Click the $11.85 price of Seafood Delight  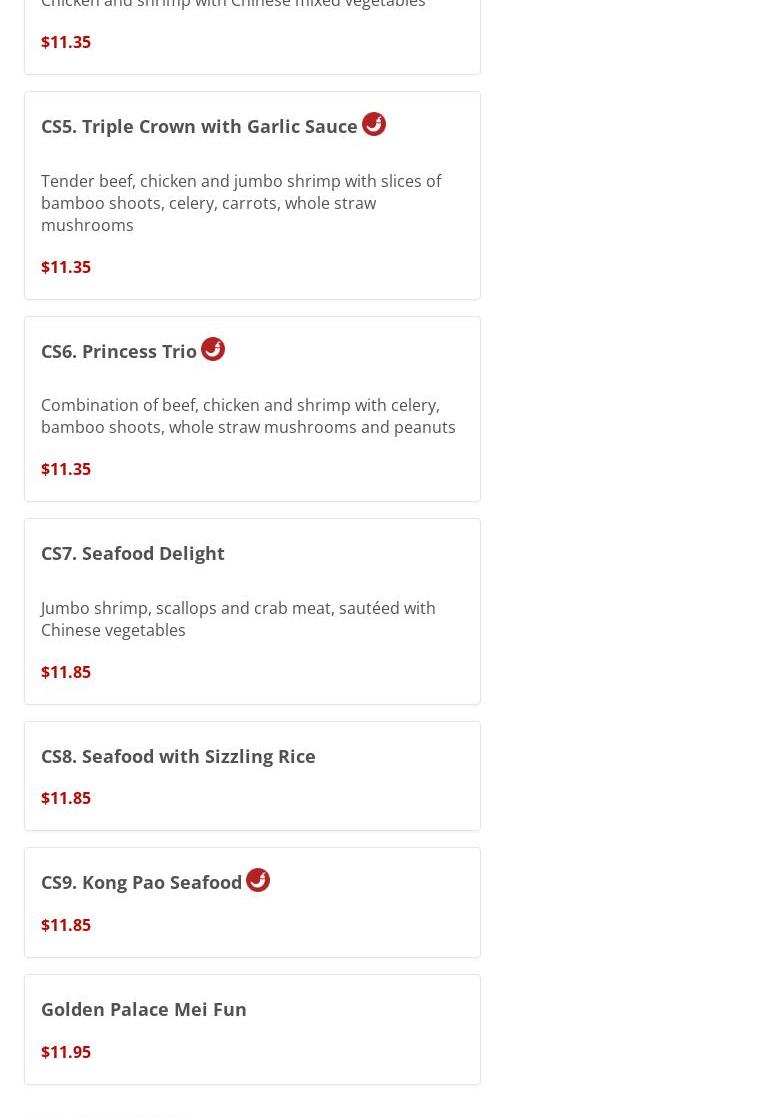(66, 672)
